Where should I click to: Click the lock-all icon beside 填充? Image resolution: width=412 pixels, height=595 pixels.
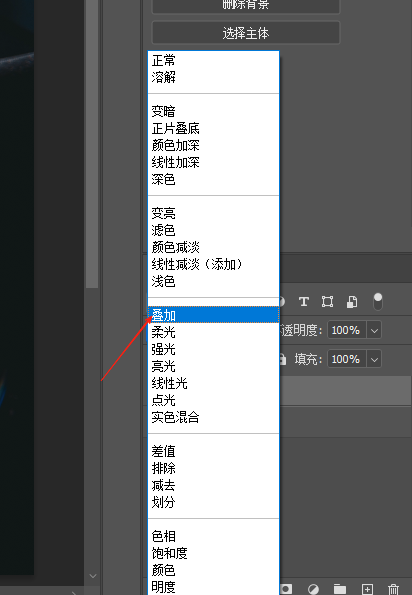pyautogui.click(x=283, y=359)
